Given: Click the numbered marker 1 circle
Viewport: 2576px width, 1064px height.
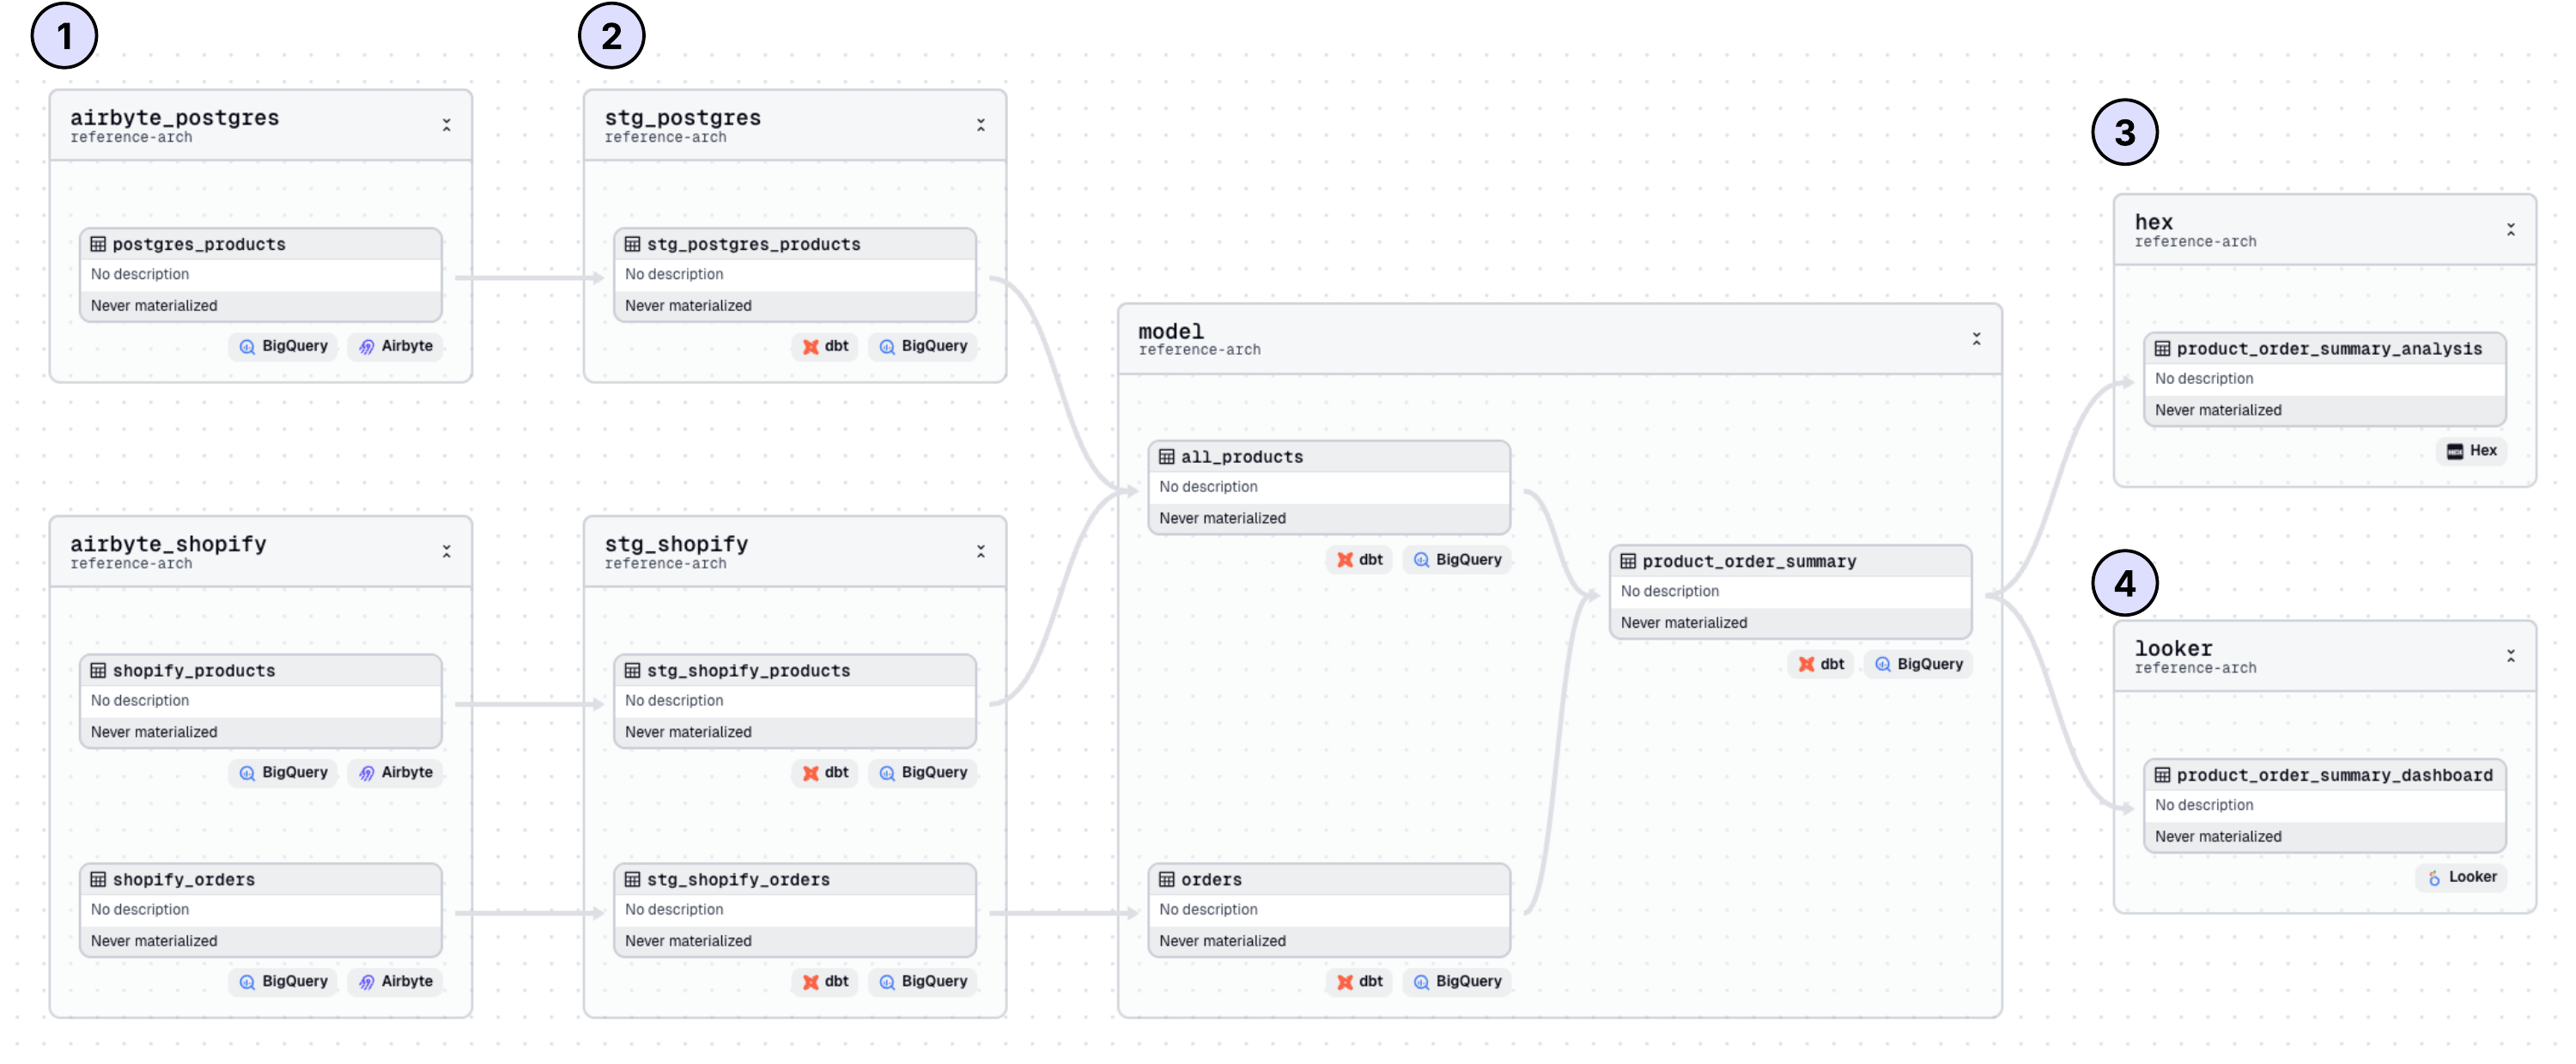Looking at the screenshot, I should 64,36.
